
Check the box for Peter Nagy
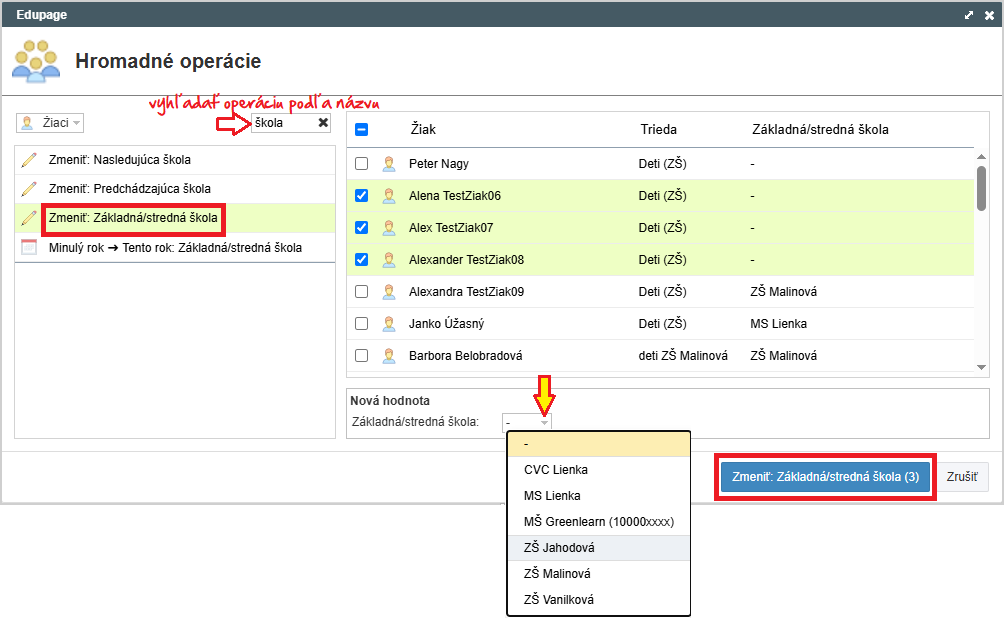(362, 164)
